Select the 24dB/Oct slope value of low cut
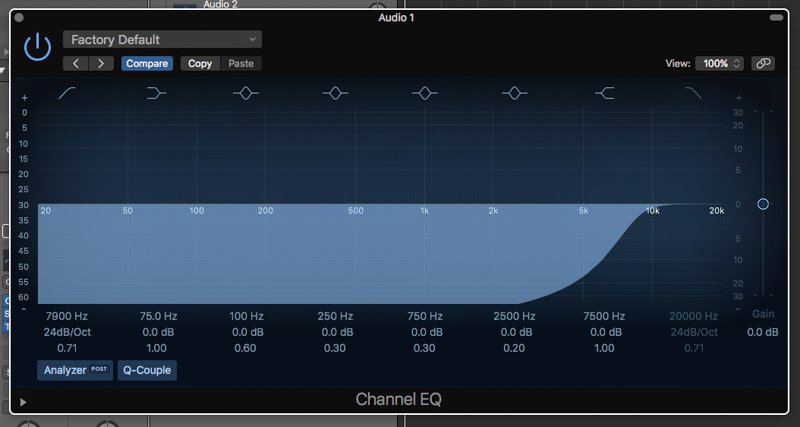This screenshot has height=427, width=800. pyautogui.click(x=67, y=332)
